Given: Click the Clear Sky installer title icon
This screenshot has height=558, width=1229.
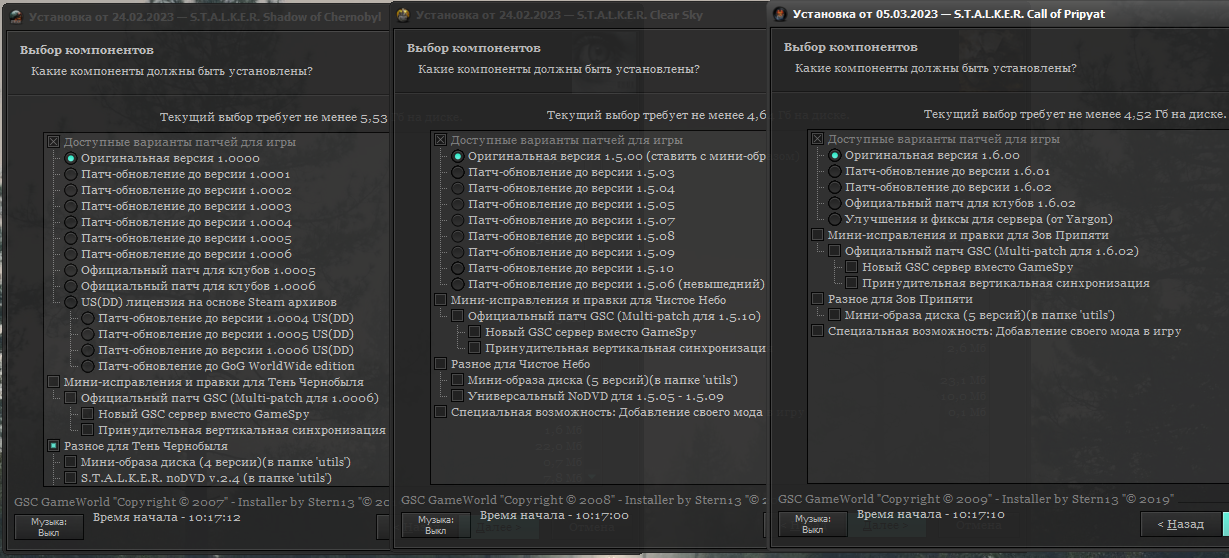Looking at the screenshot, I should 403,15.
